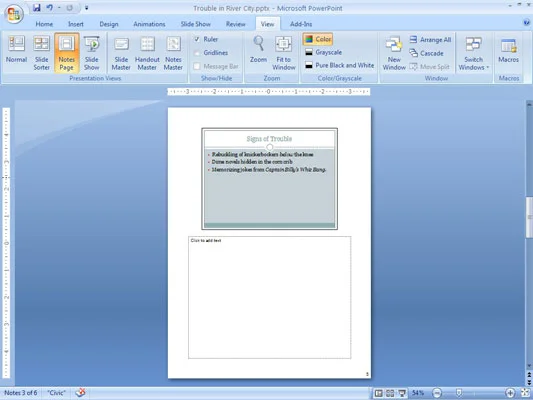Viewport: 533px width, 400px height.
Task: Open Handout Master view
Action: 147,53
